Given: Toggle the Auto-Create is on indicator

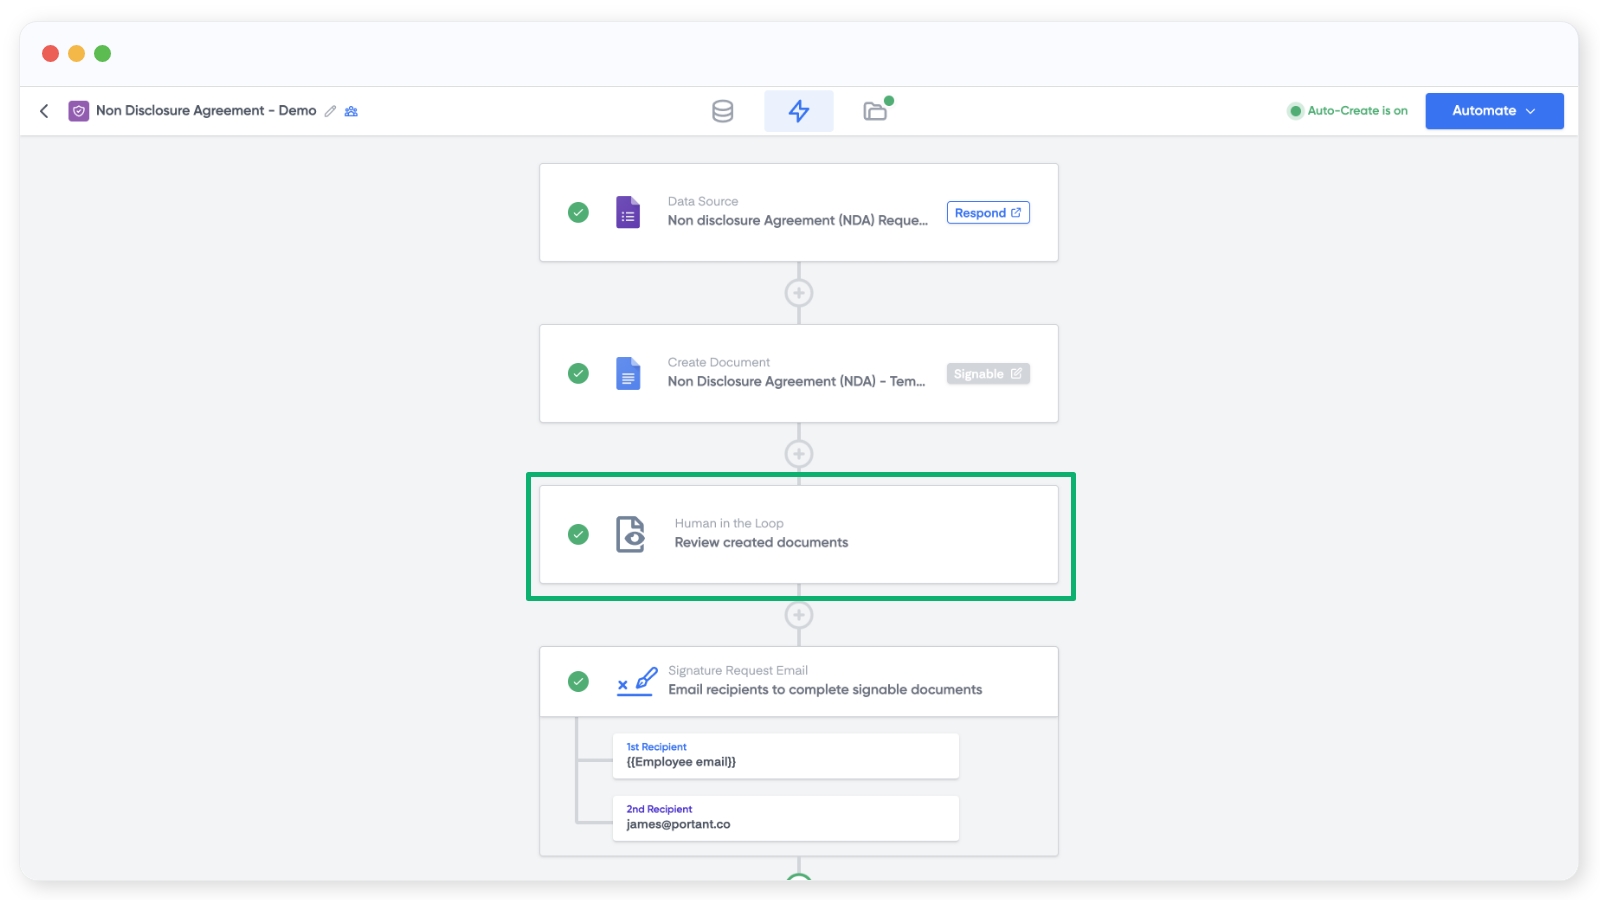Looking at the screenshot, I should click(1347, 111).
